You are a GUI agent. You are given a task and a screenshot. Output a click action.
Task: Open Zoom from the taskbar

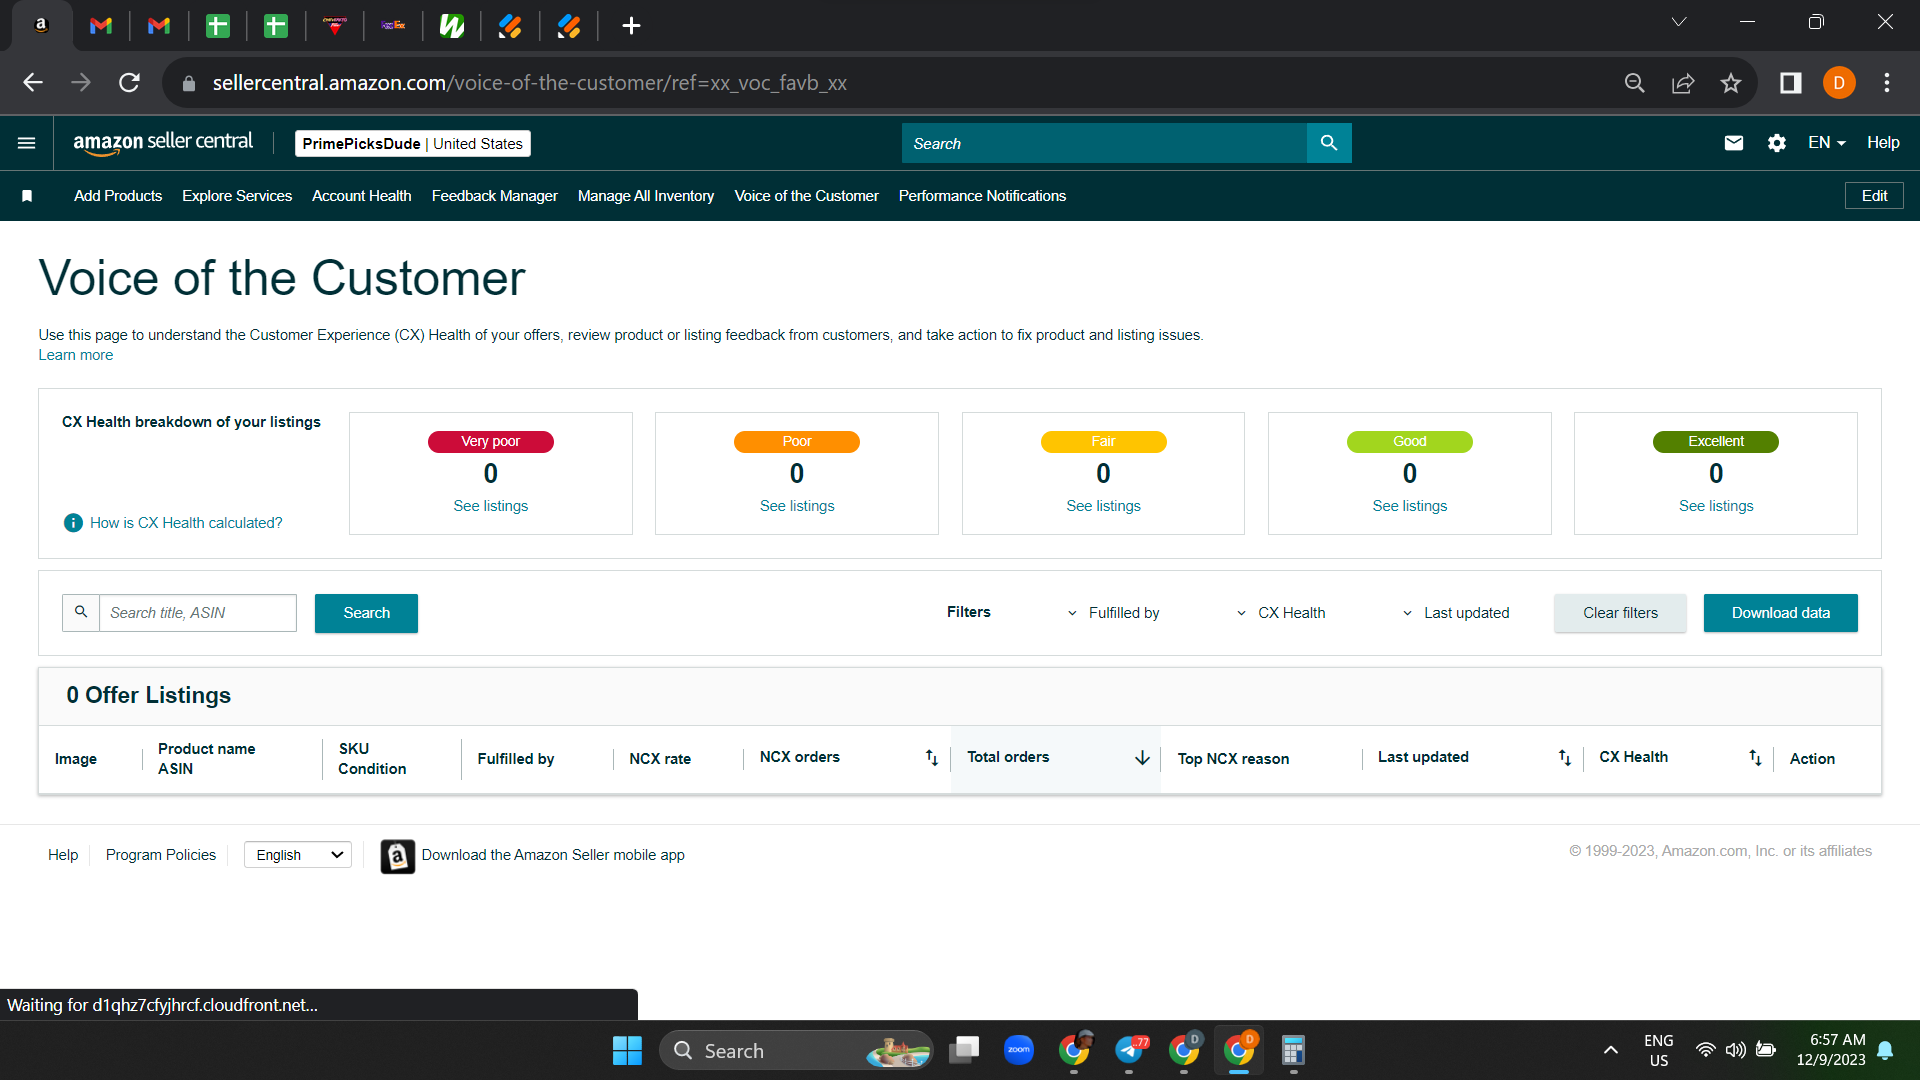(x=1019, y=1050)
